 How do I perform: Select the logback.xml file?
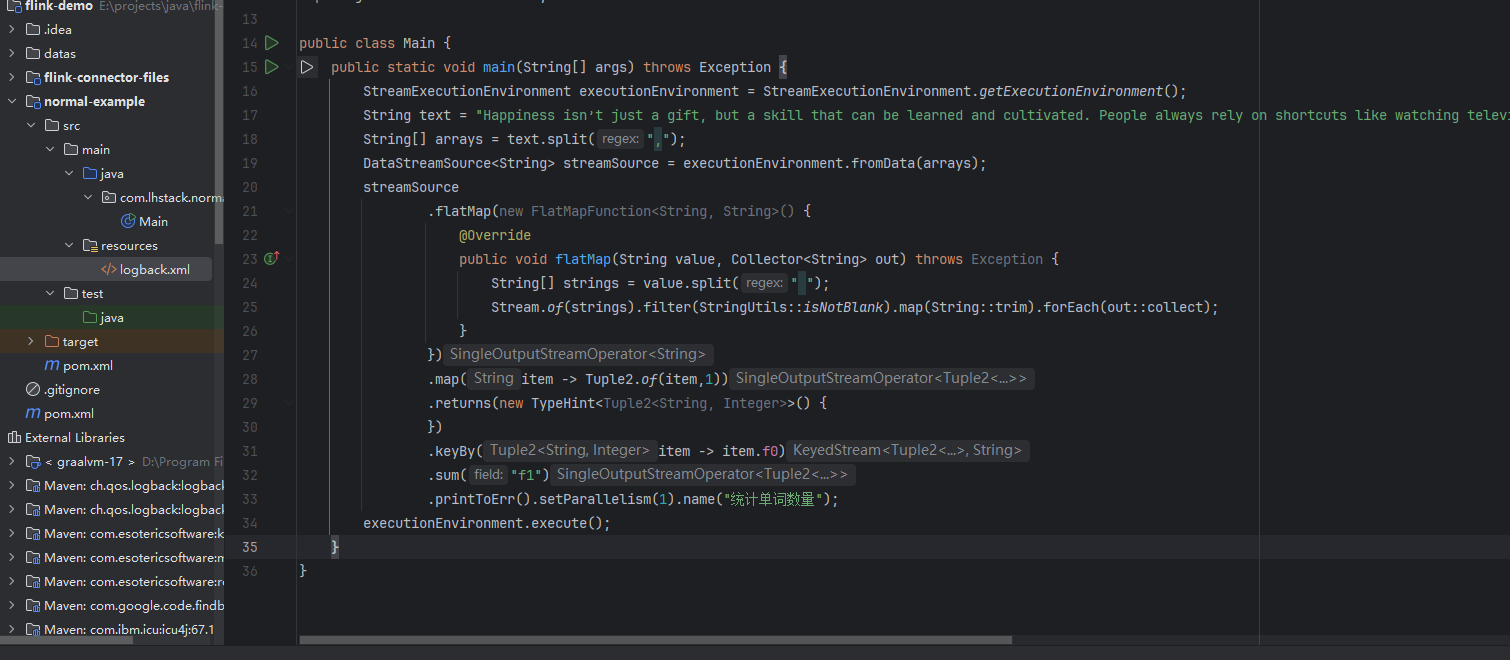tap(154, 269)
